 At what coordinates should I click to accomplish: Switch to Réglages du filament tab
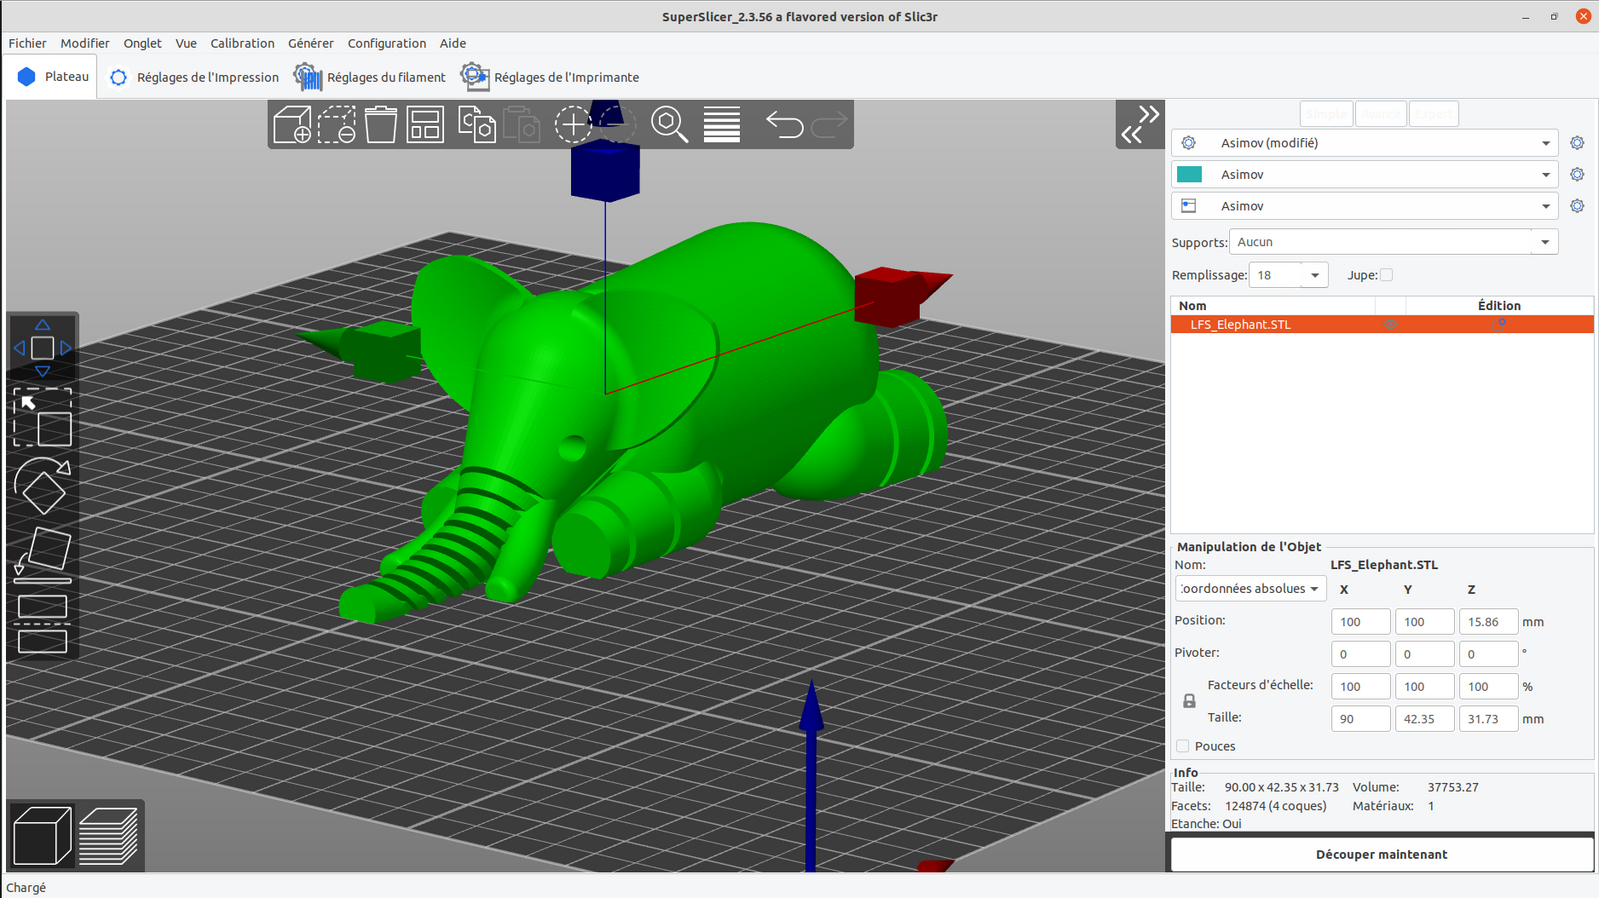[x=370, y=77]
